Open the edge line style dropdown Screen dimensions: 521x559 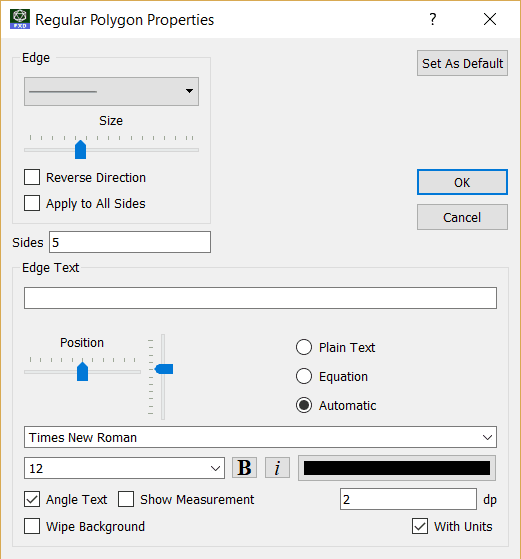(111, 91)
